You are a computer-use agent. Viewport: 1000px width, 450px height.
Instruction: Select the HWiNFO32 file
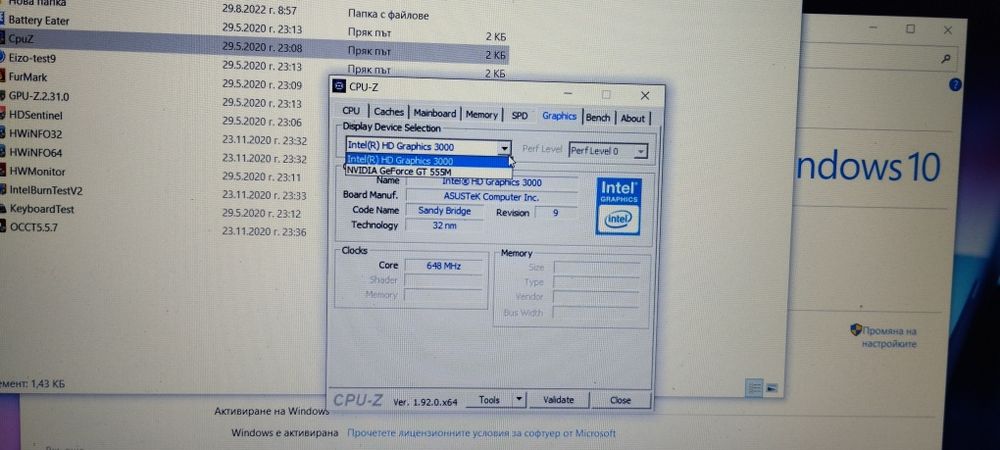click(35, 134)
